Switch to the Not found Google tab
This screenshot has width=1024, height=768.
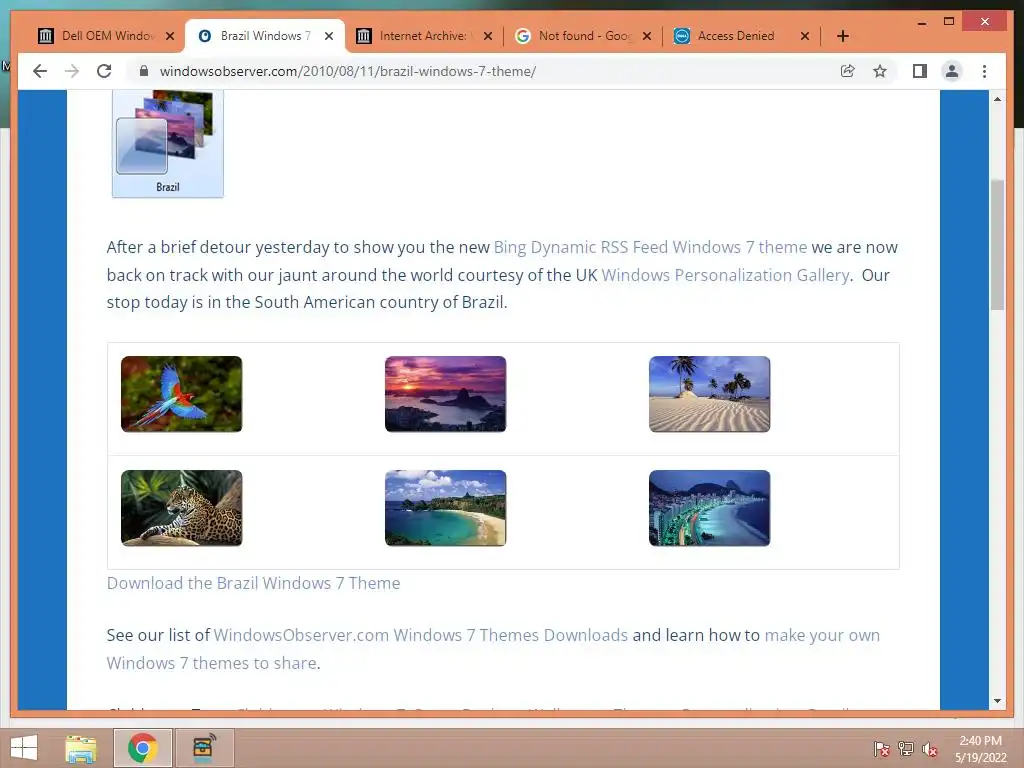[x=581, y=36]
